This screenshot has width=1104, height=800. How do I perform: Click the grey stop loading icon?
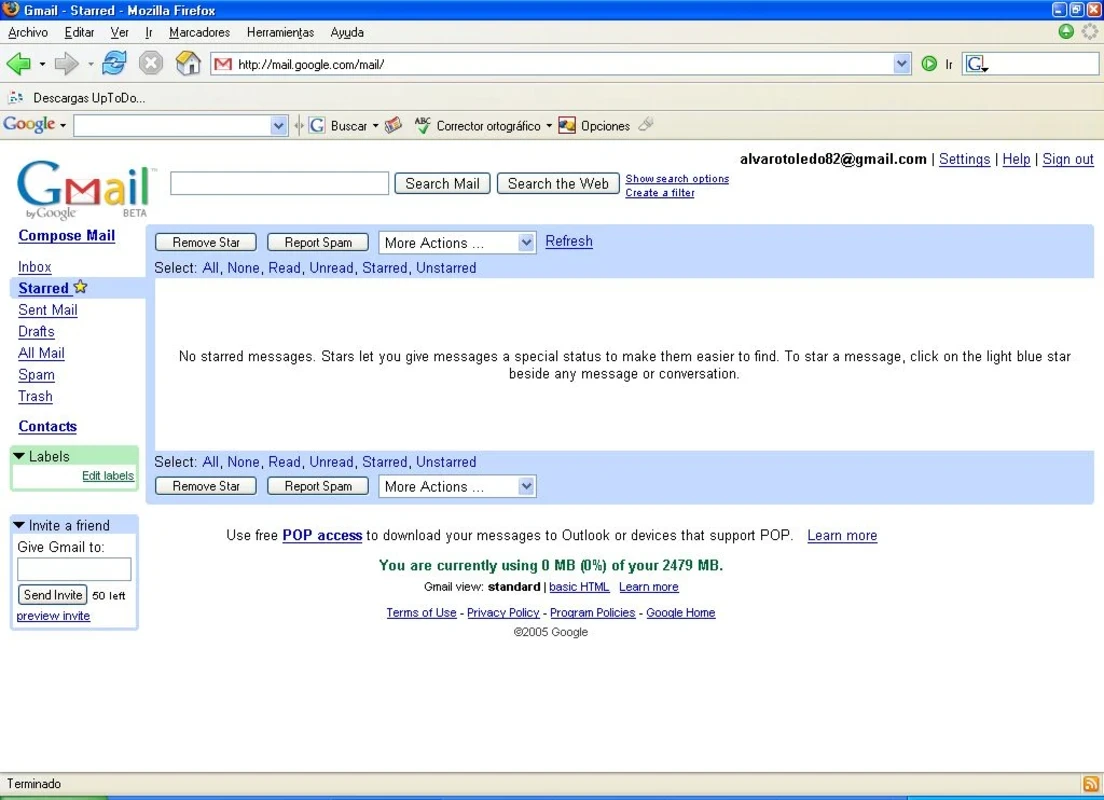tap(151, 63)
